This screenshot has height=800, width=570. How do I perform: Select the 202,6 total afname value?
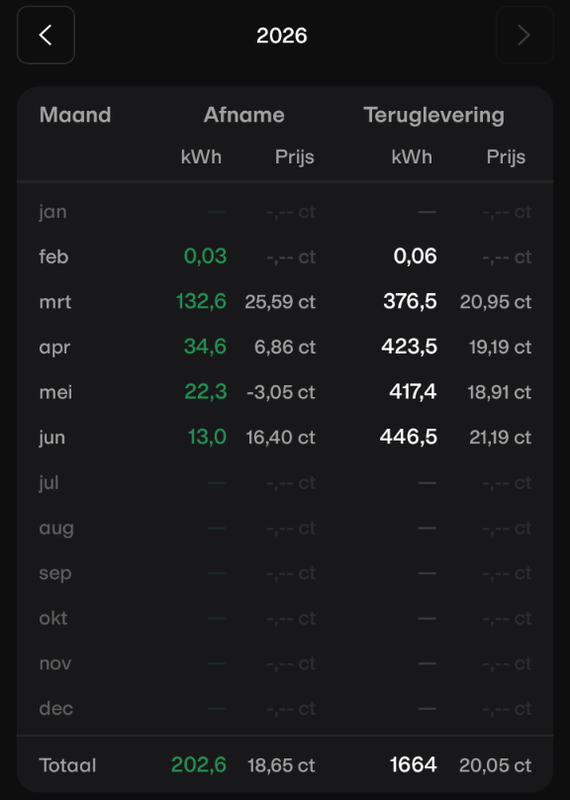coord(199,765)
